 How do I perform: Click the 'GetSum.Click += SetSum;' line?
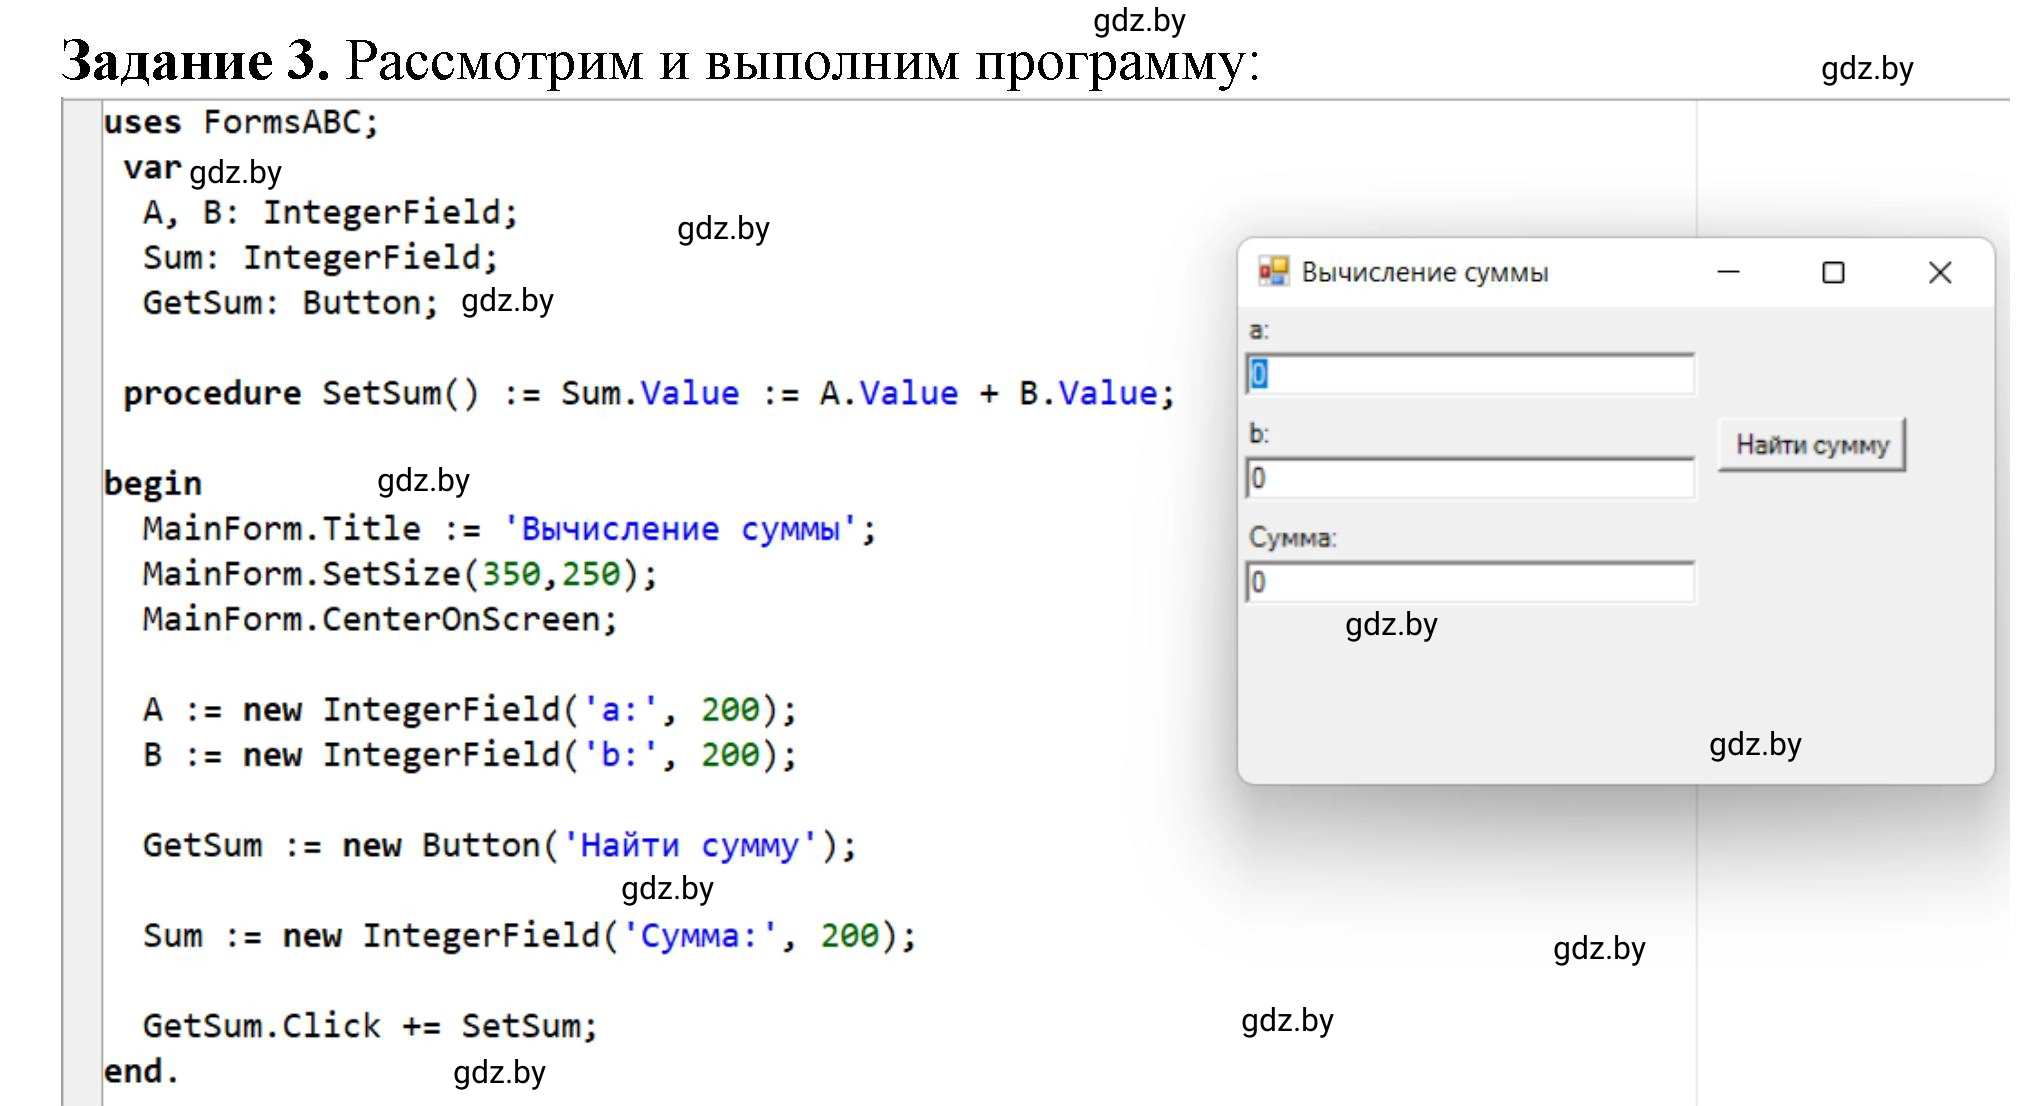click(370, 1026)
